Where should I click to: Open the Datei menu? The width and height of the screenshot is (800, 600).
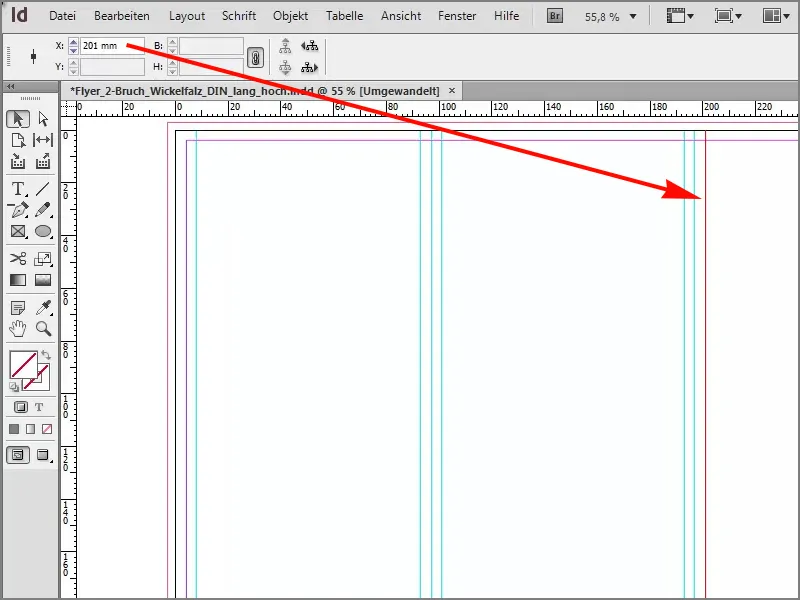(62, 16)
